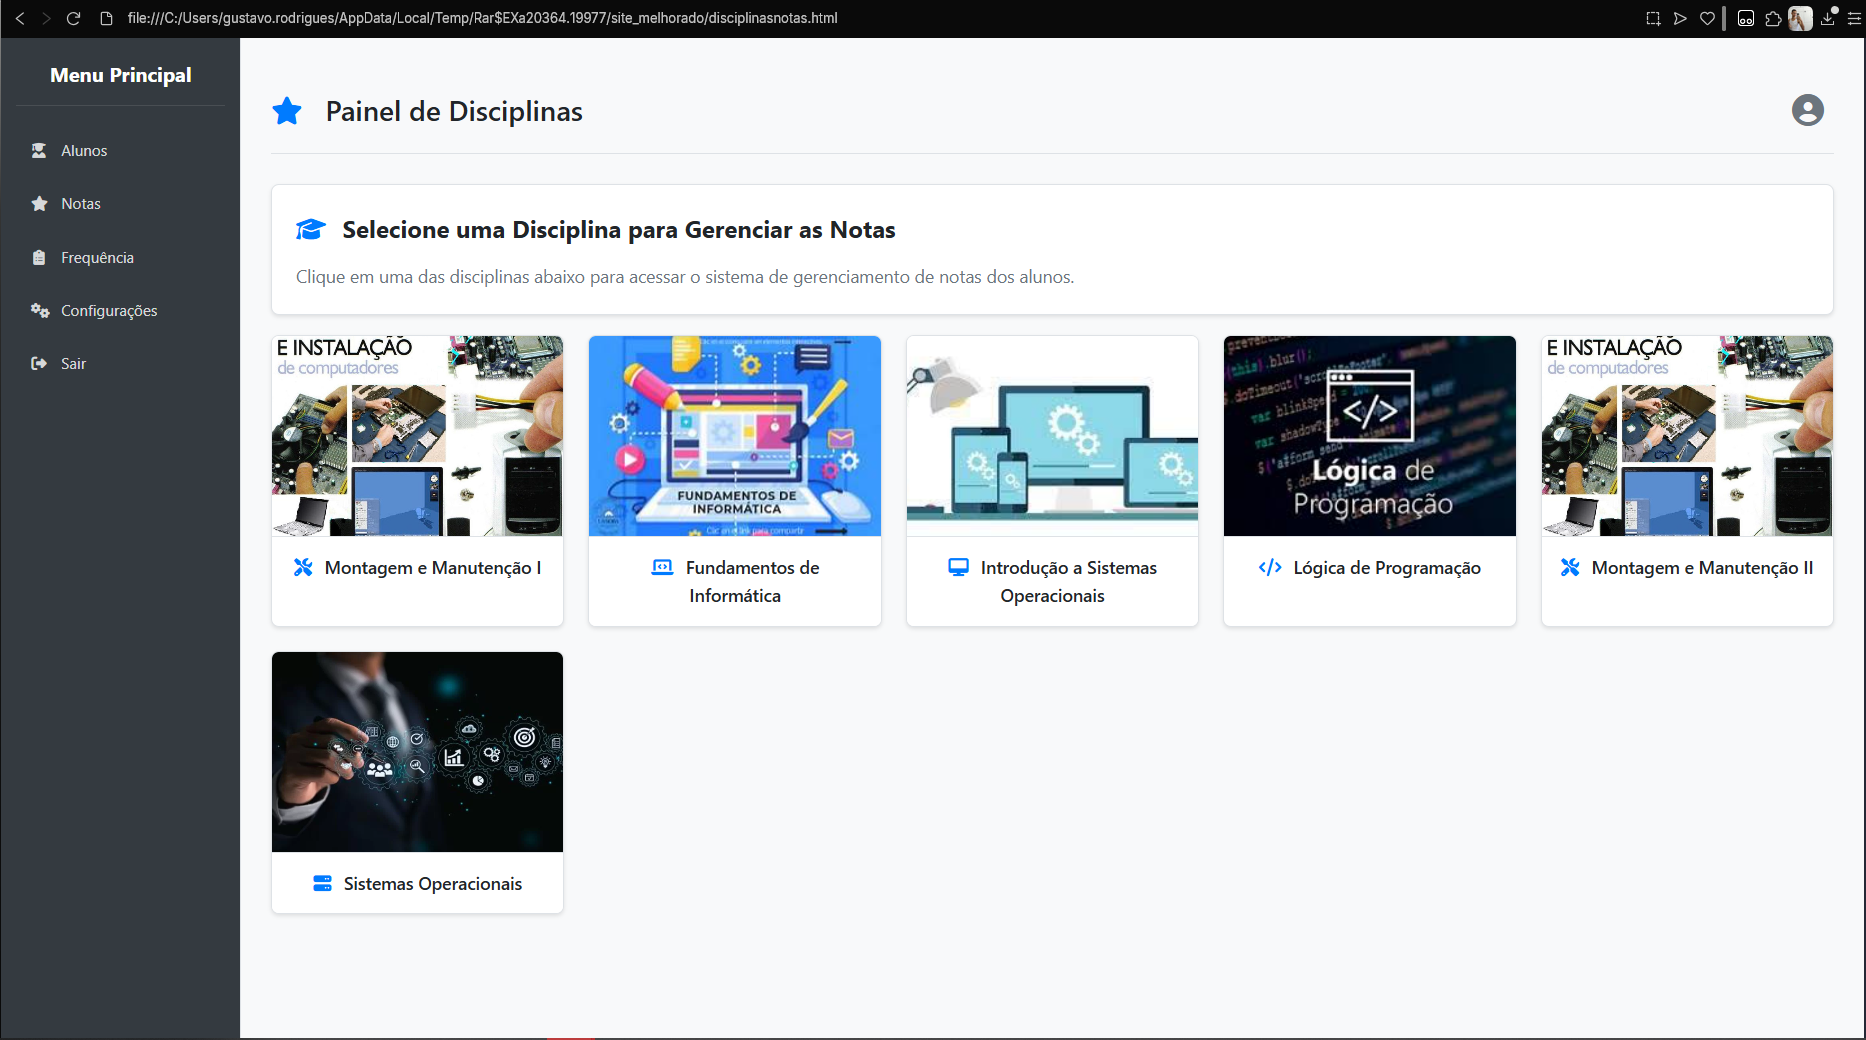Click the code icon beside Lógica de Programação
This screenshot has height=1040, width=1866.
click(1270, 568)
